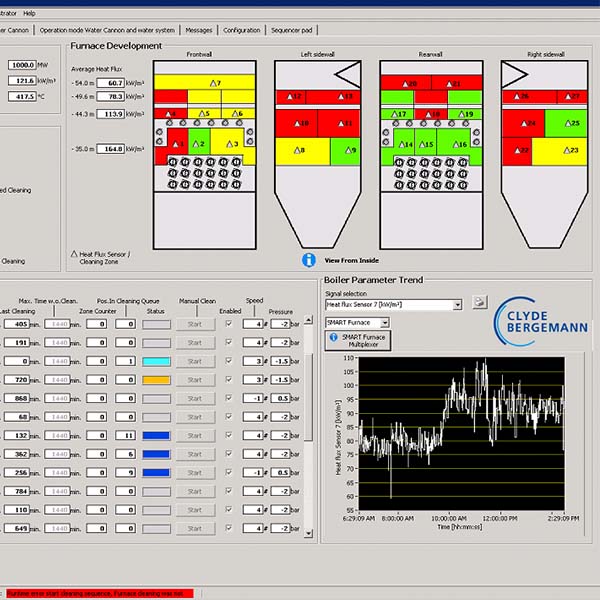
Task: Select green zone 2 on the Frontwall
Action: click(199, 144)
